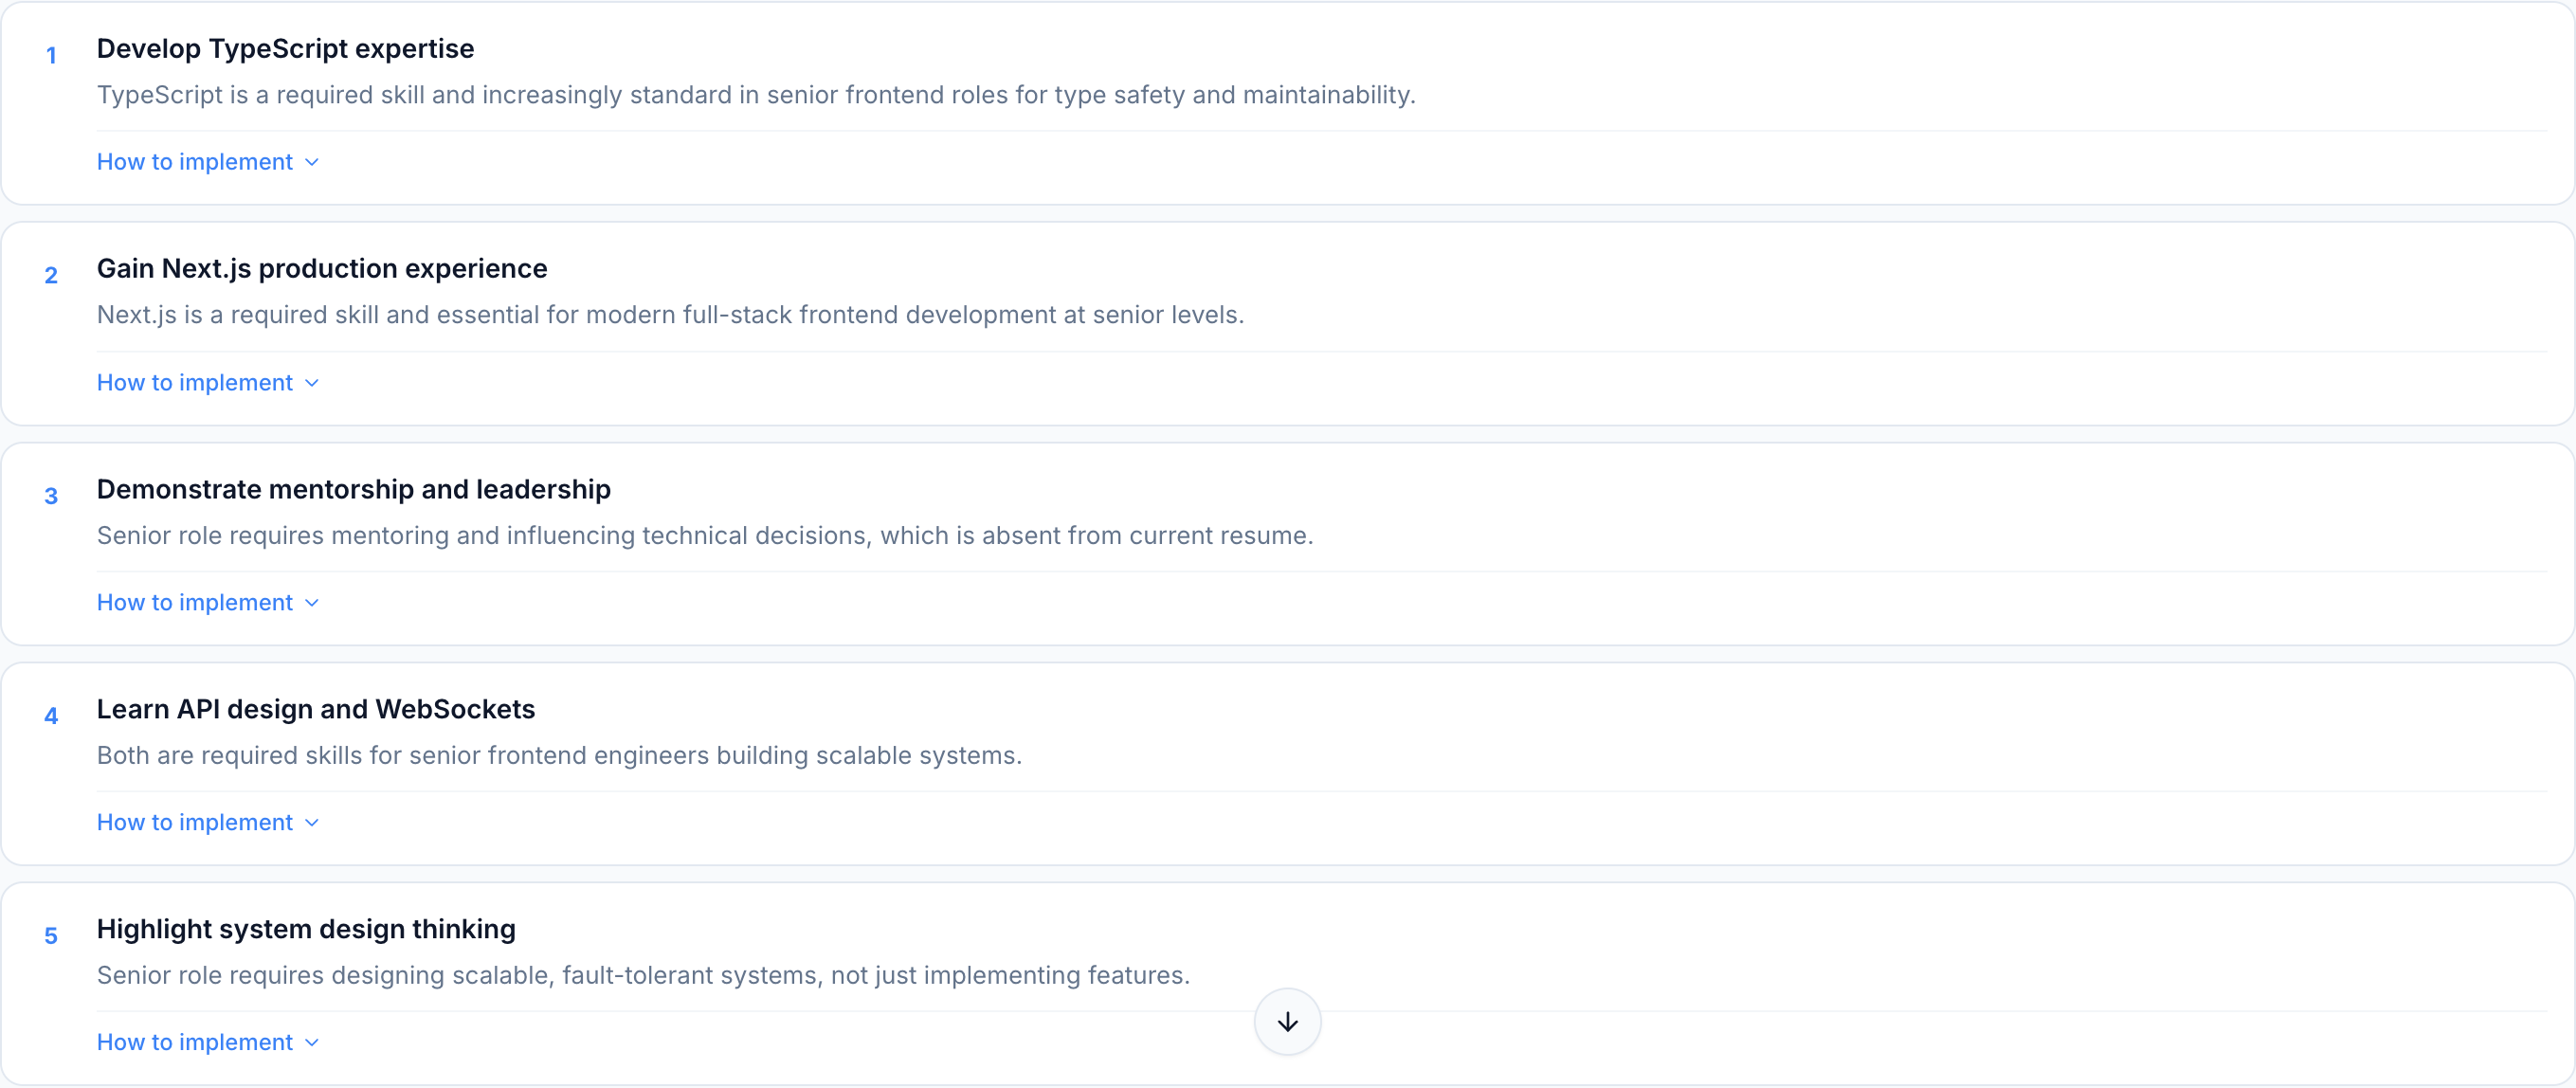Expand How to implement for Next.js experience

[x=195, y=382]
